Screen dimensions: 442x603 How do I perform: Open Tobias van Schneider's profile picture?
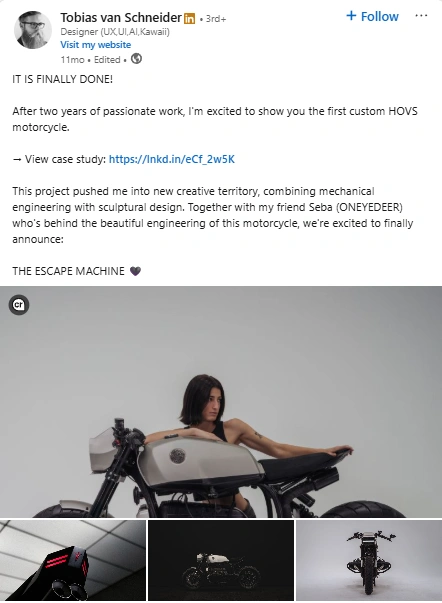click(33, 30)
